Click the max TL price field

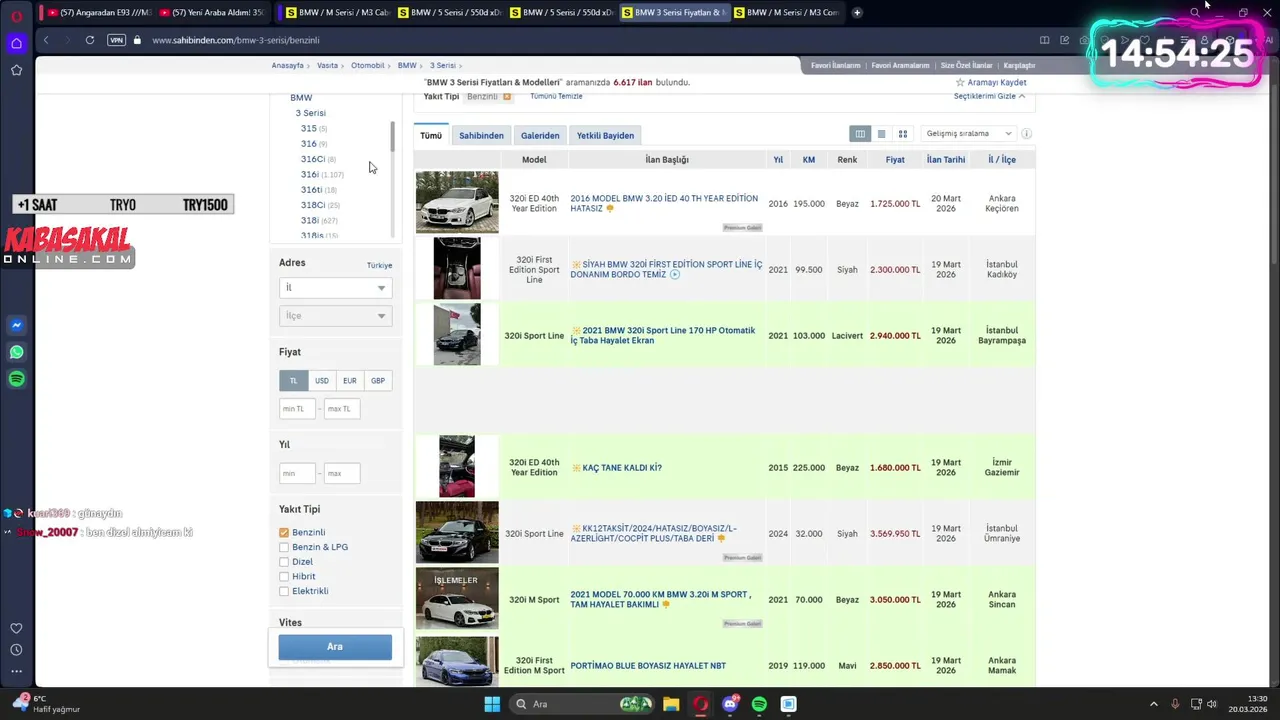[342, 409]
